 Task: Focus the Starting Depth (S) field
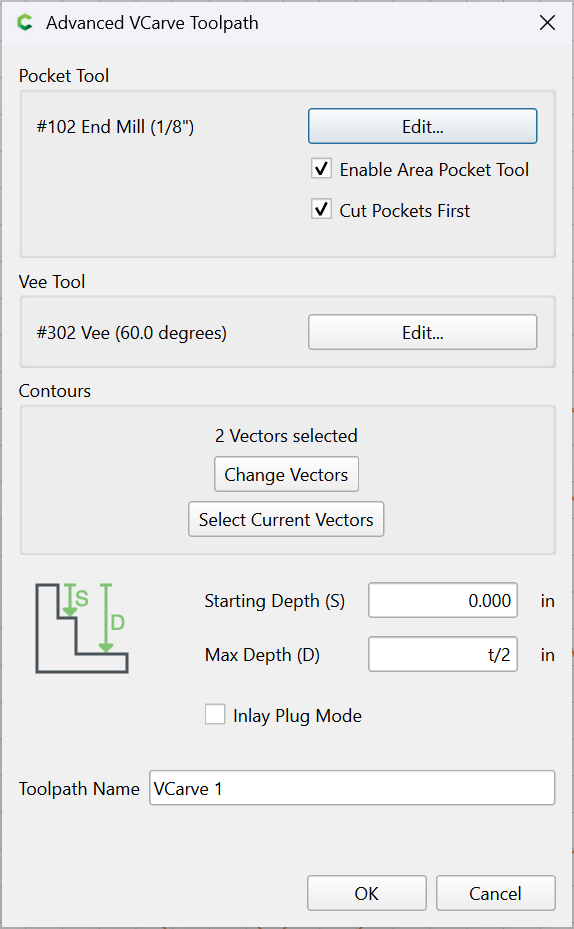[x=442, y=600]
